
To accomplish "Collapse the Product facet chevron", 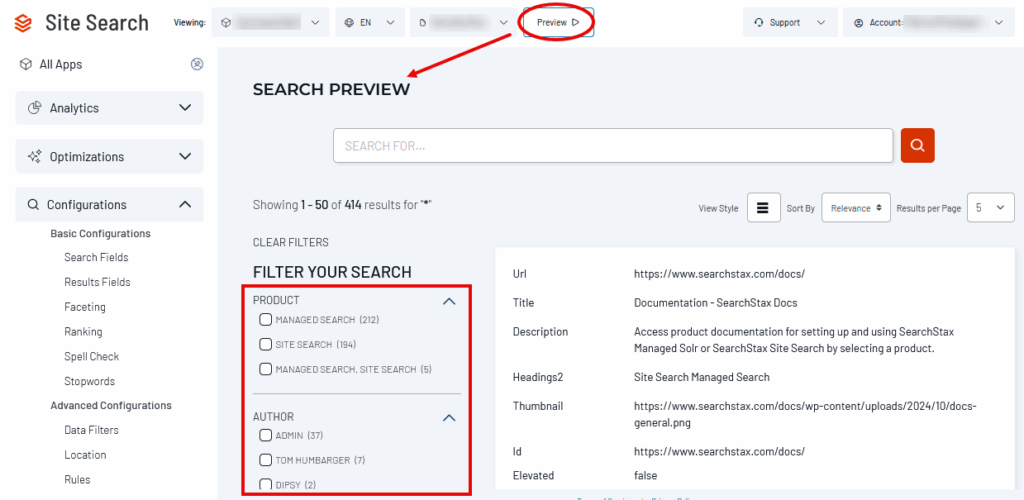I will pos(449,302).
